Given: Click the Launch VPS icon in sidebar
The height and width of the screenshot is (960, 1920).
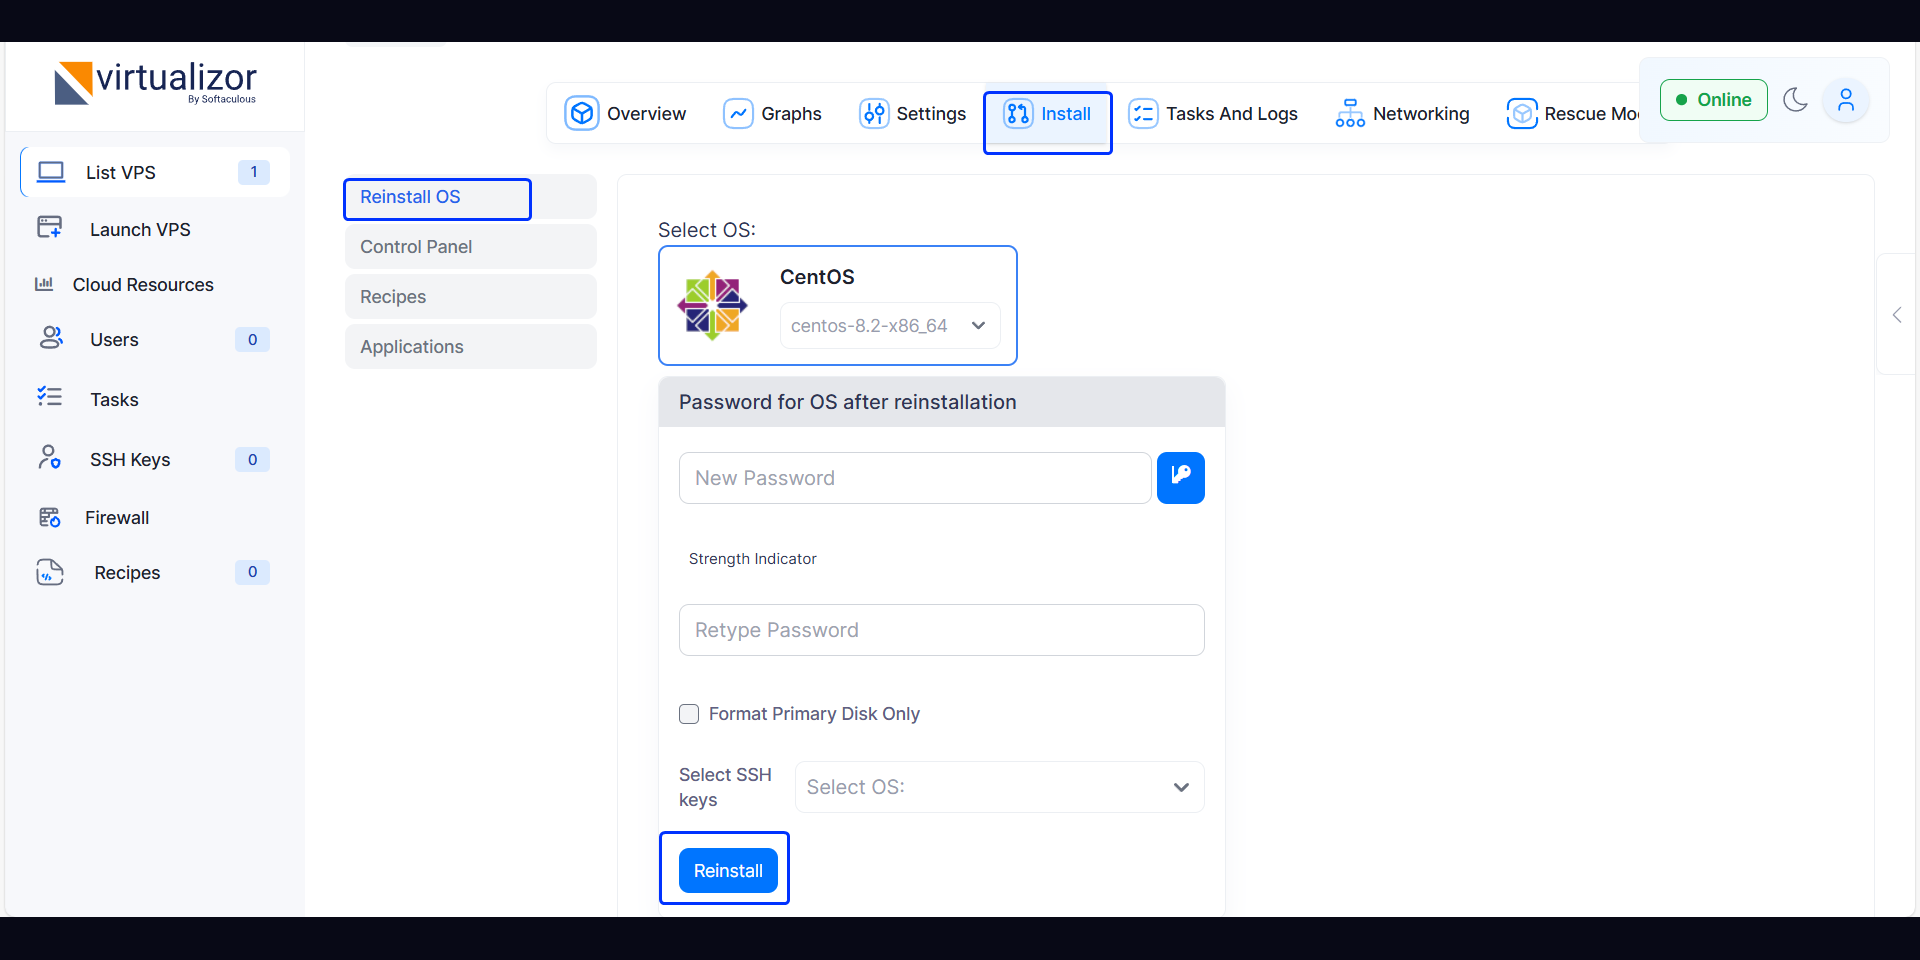Looking at the screenshot, I should (x=50, y=228).
